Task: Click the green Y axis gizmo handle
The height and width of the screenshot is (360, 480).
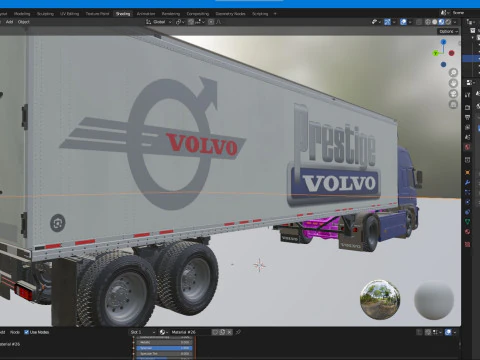Action: pyautogui.click(x=435, y=53)
